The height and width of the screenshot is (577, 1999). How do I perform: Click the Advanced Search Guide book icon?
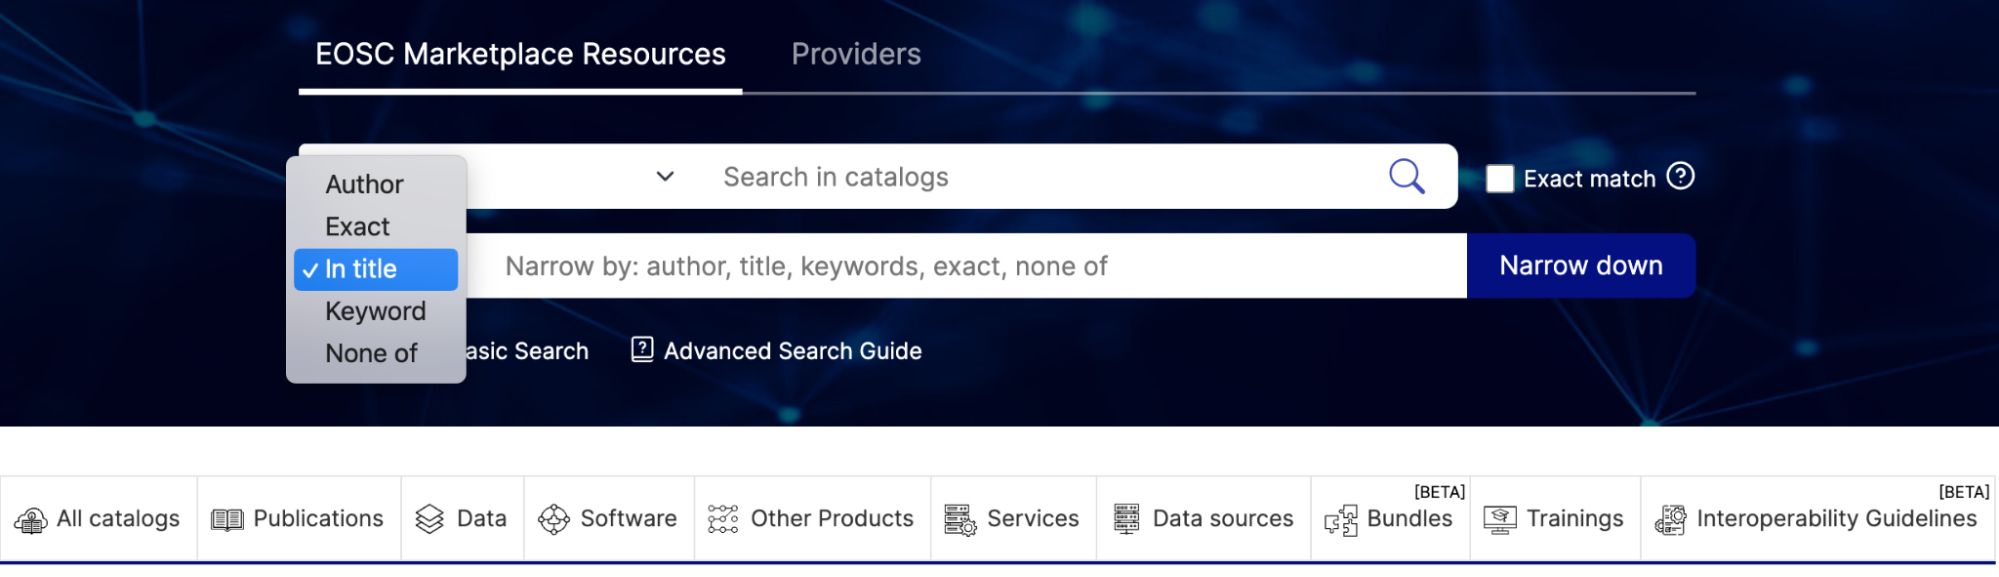pos(642,349)
